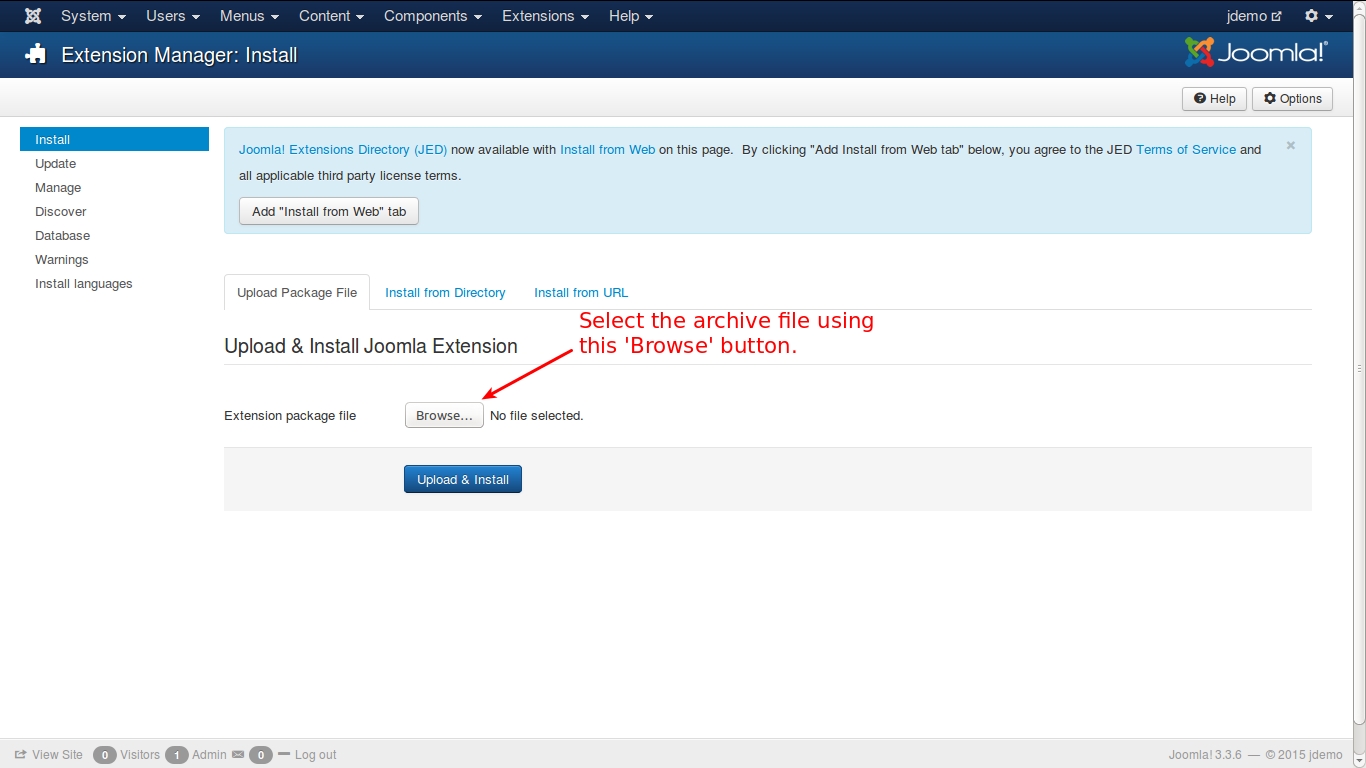The image size is (1366, 768).
Task: Click the Admin count badge
Action: point(177,755)
